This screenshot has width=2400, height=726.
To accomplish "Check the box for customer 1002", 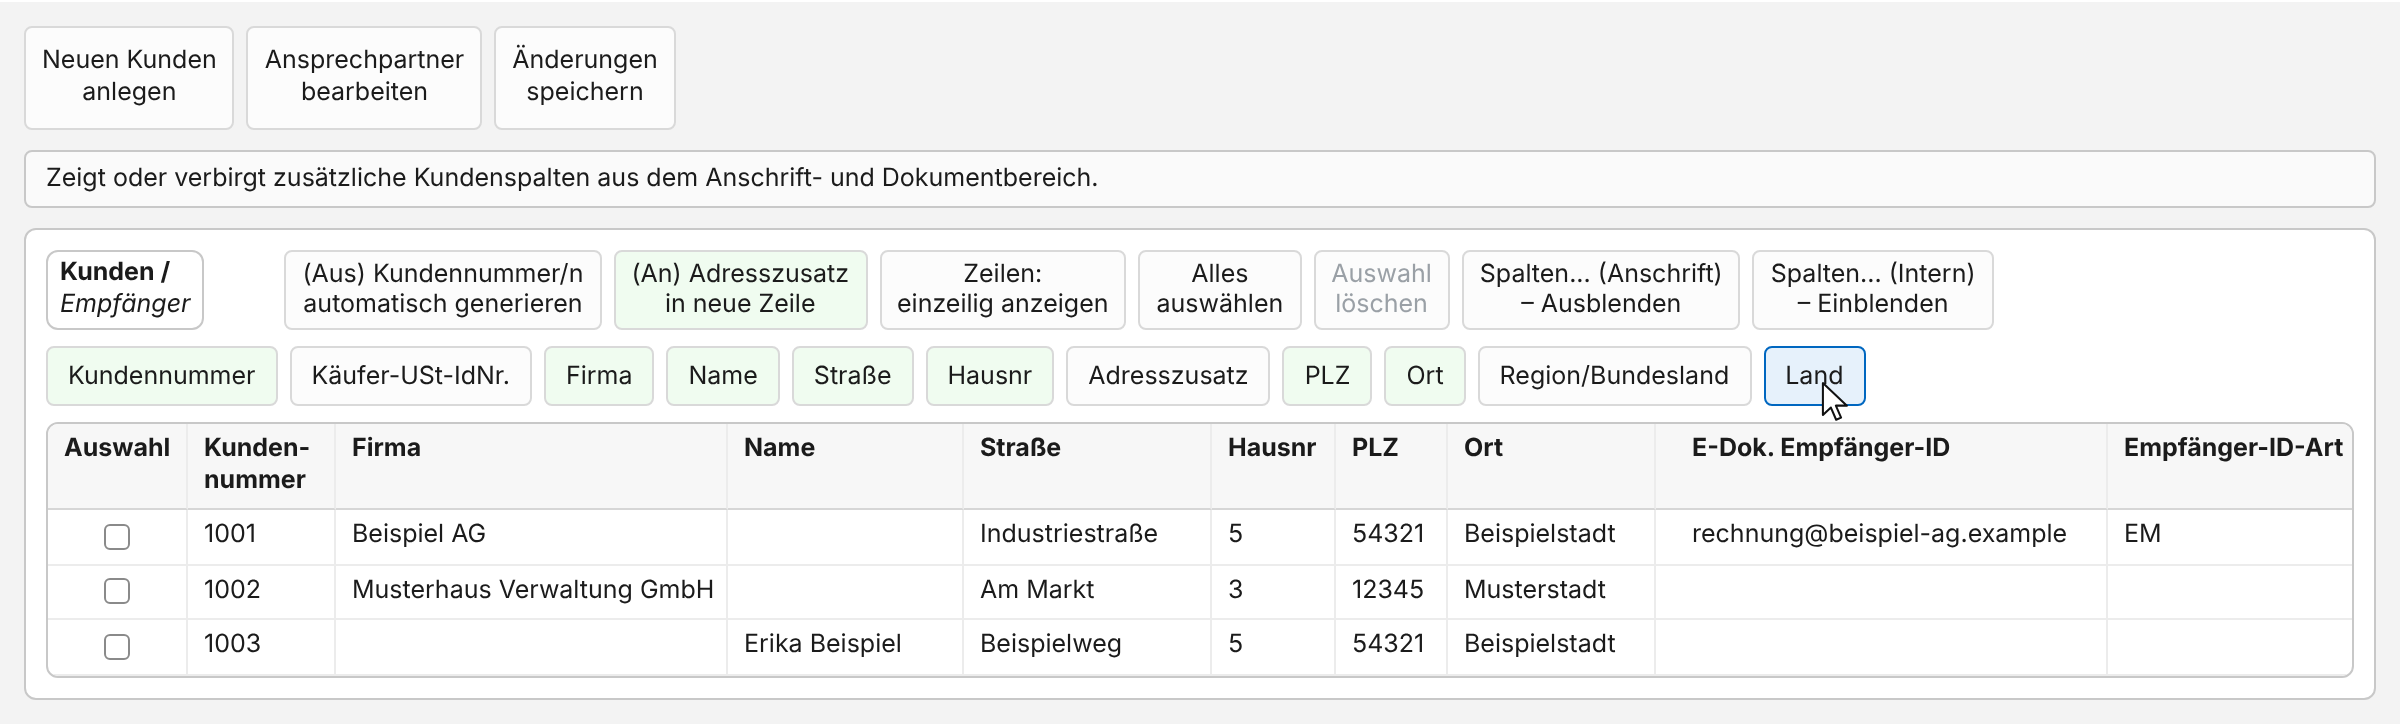I will (117, 591).
